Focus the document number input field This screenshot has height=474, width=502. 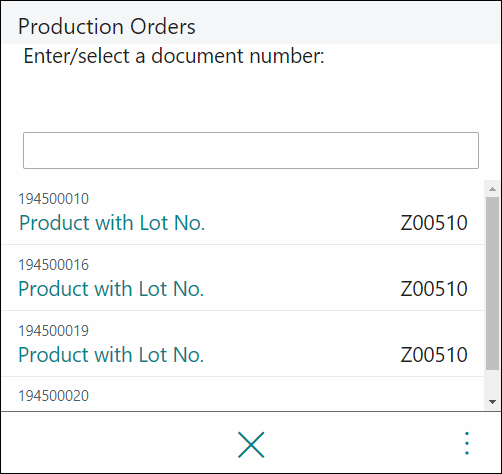(x=251, y=150)
